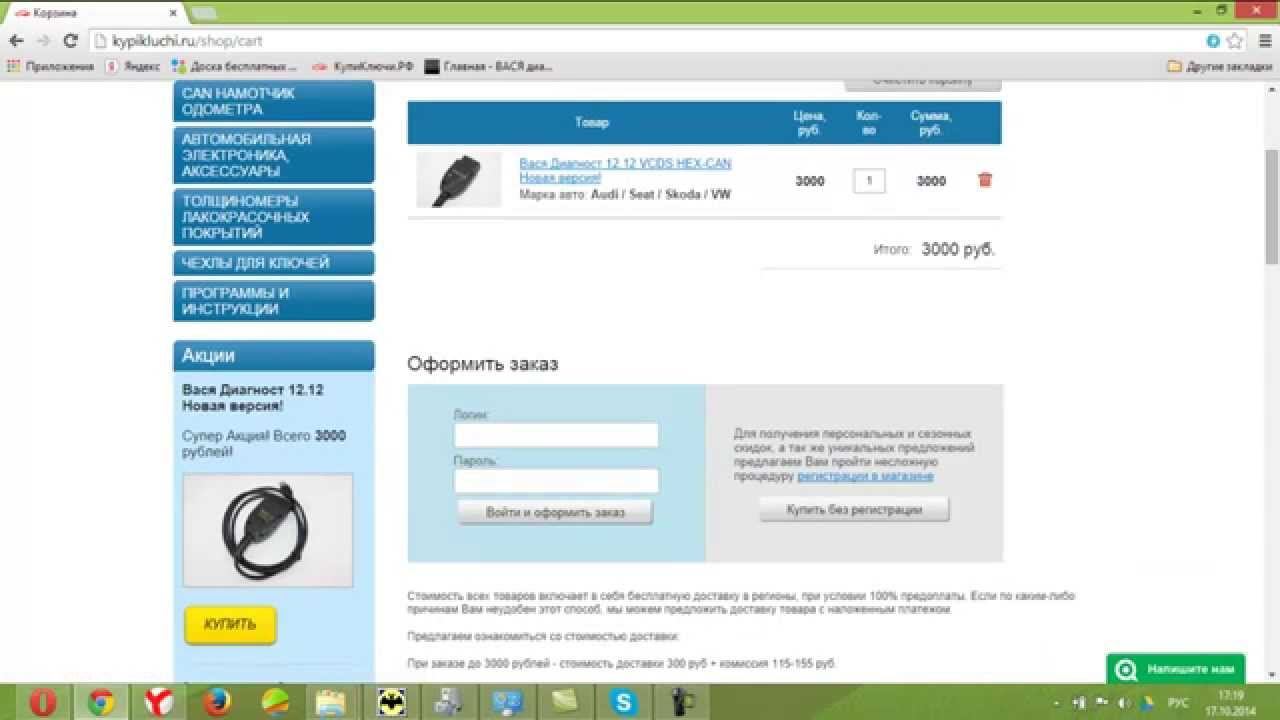Open the ПРОГРАММЫ И ИНСТРУКЦИИ category
Viewport: 1280px width, 720px height.
click(x=274, y=301)
